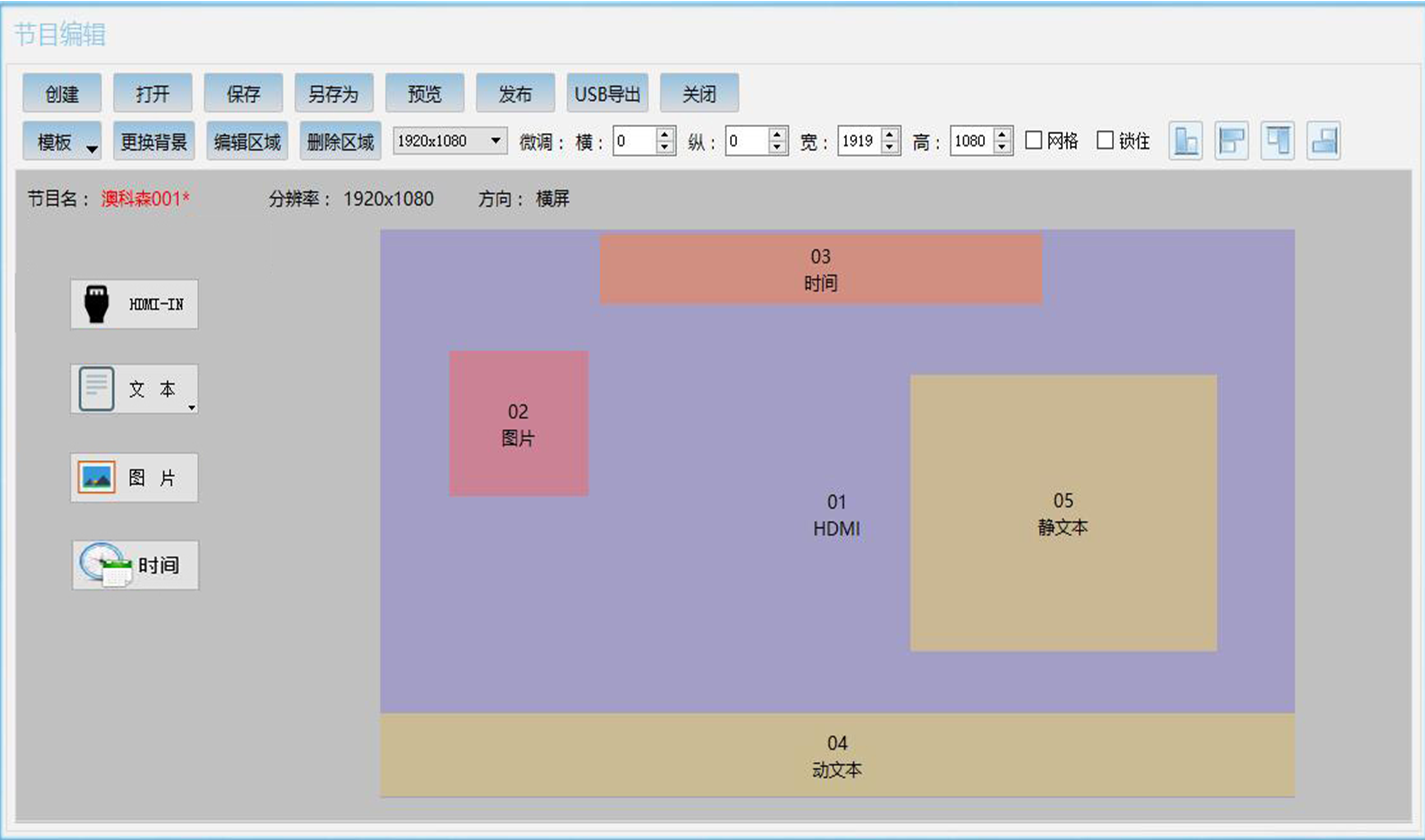This screenshot has height=840, width=1425.
Task: Open the 1920x1080 resolution dropdown
Action: click(451, 141)
